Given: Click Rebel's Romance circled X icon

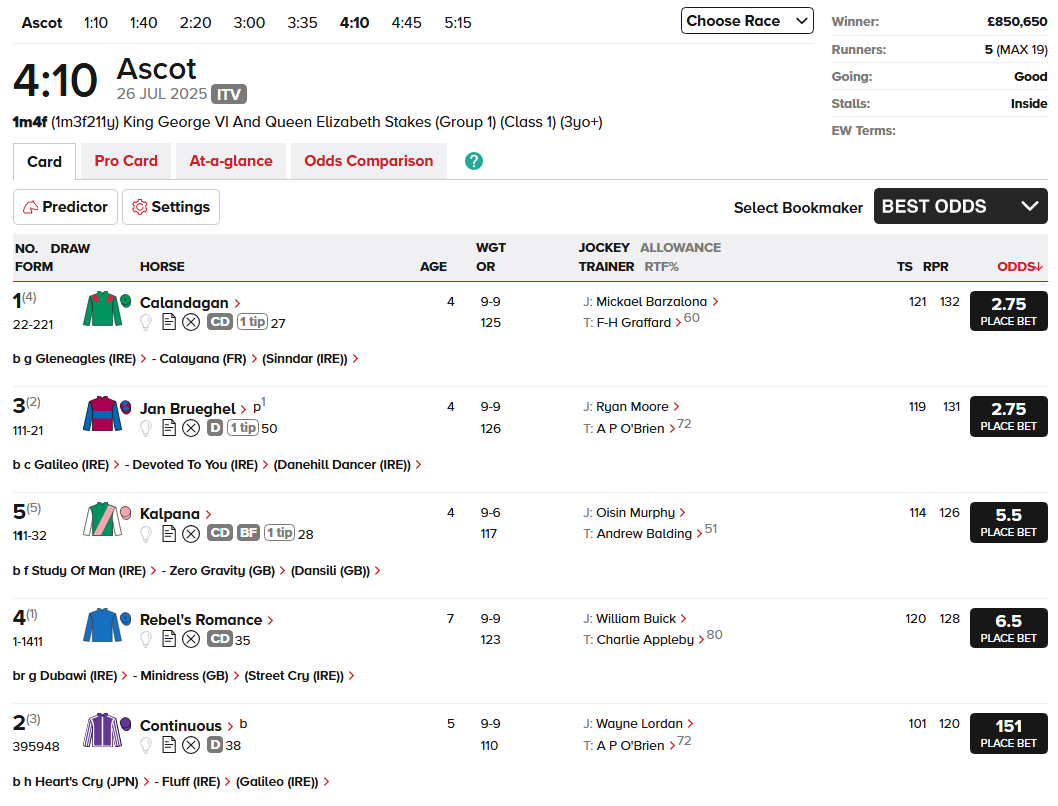Looking at the screenshot, I should pos(192,639).
